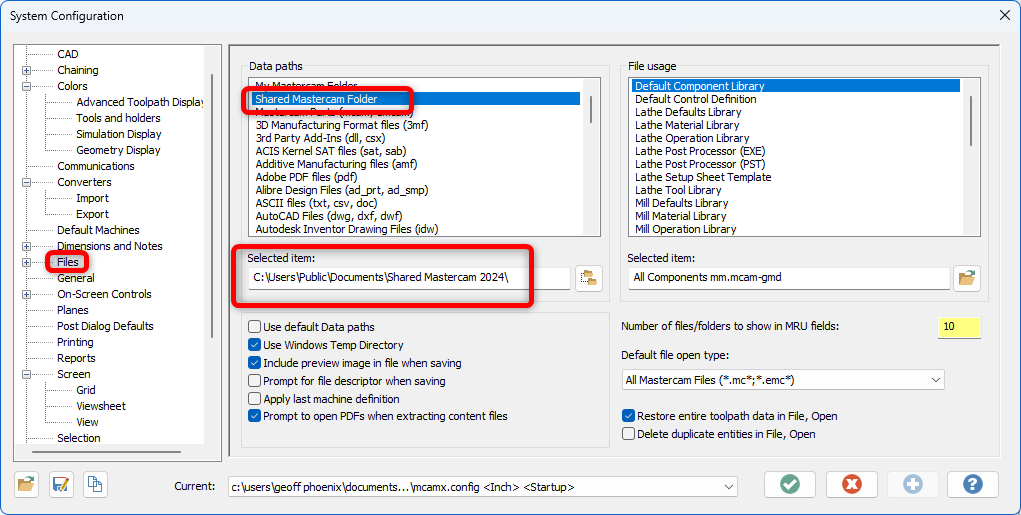Select Shared Mastercam Folder data path
The height and width of the screenshot is (515, 1021).
[x=416, y=99]
